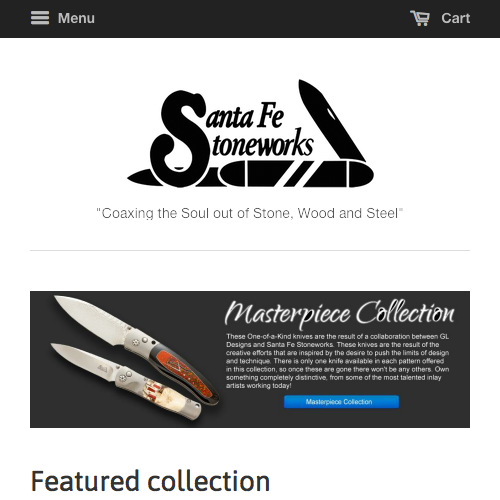The width and height of the screenshot is (500, 500).
Task: Open the hamburger menu icon
Action: click(x=40, y=18)
